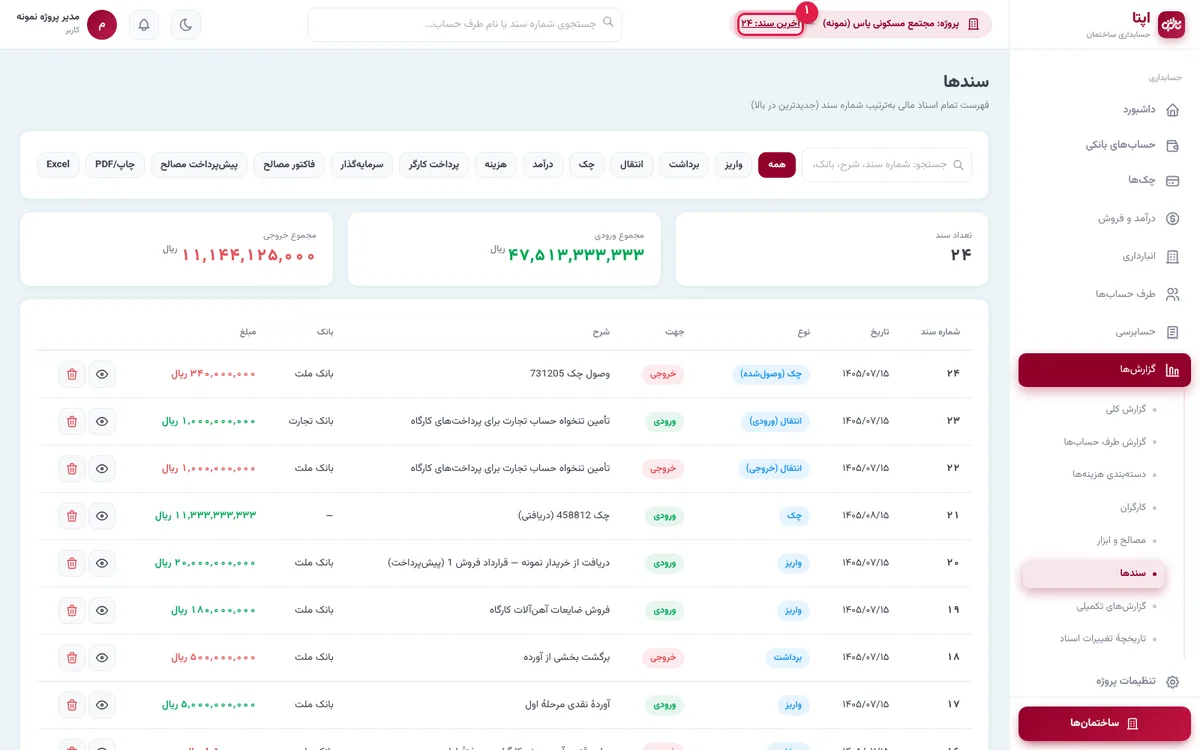The width and height of the screenshot is (1200, 750).
Task: Focus the top account search field
Action: tap(465, 25)
